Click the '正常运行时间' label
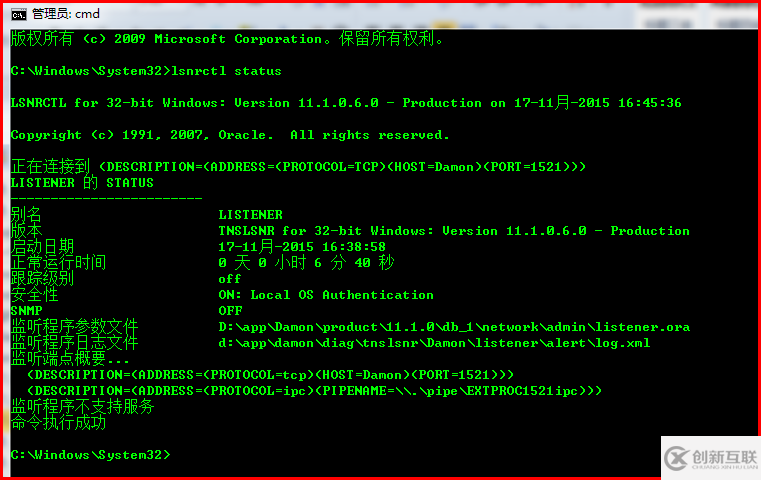 (x=58, y=263)
